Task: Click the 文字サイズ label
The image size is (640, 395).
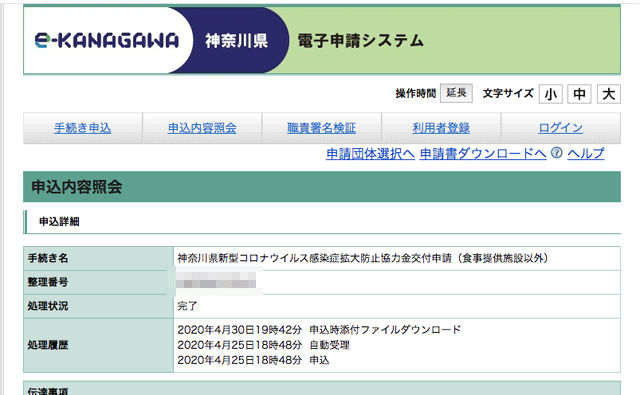Action: pos(508,93)
